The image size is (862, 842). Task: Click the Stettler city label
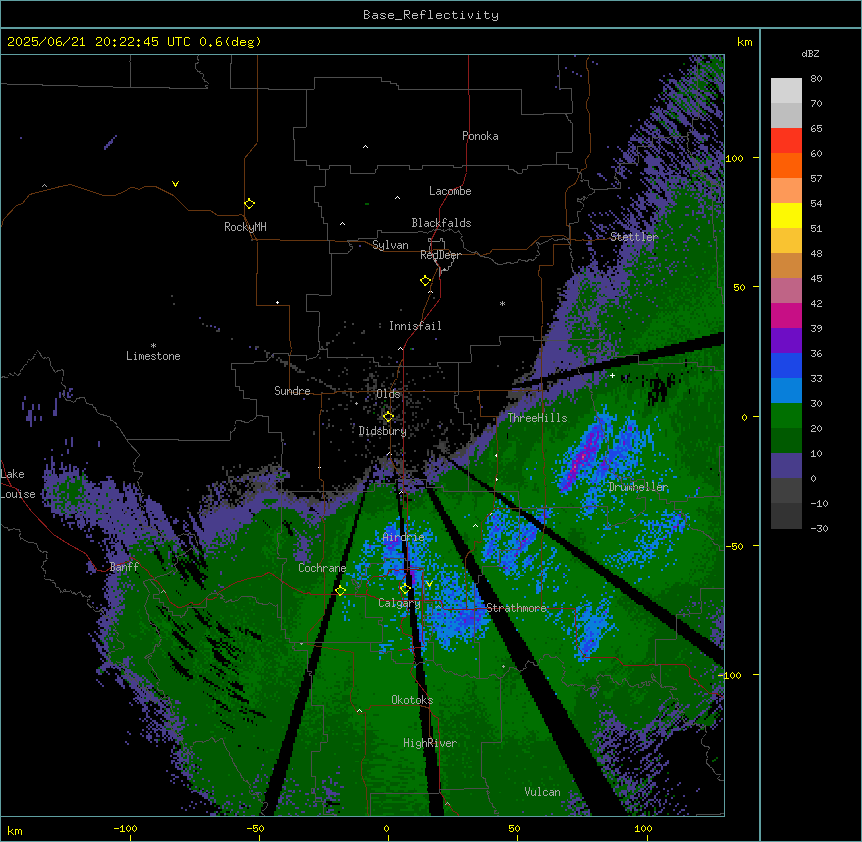coord(634,237)
